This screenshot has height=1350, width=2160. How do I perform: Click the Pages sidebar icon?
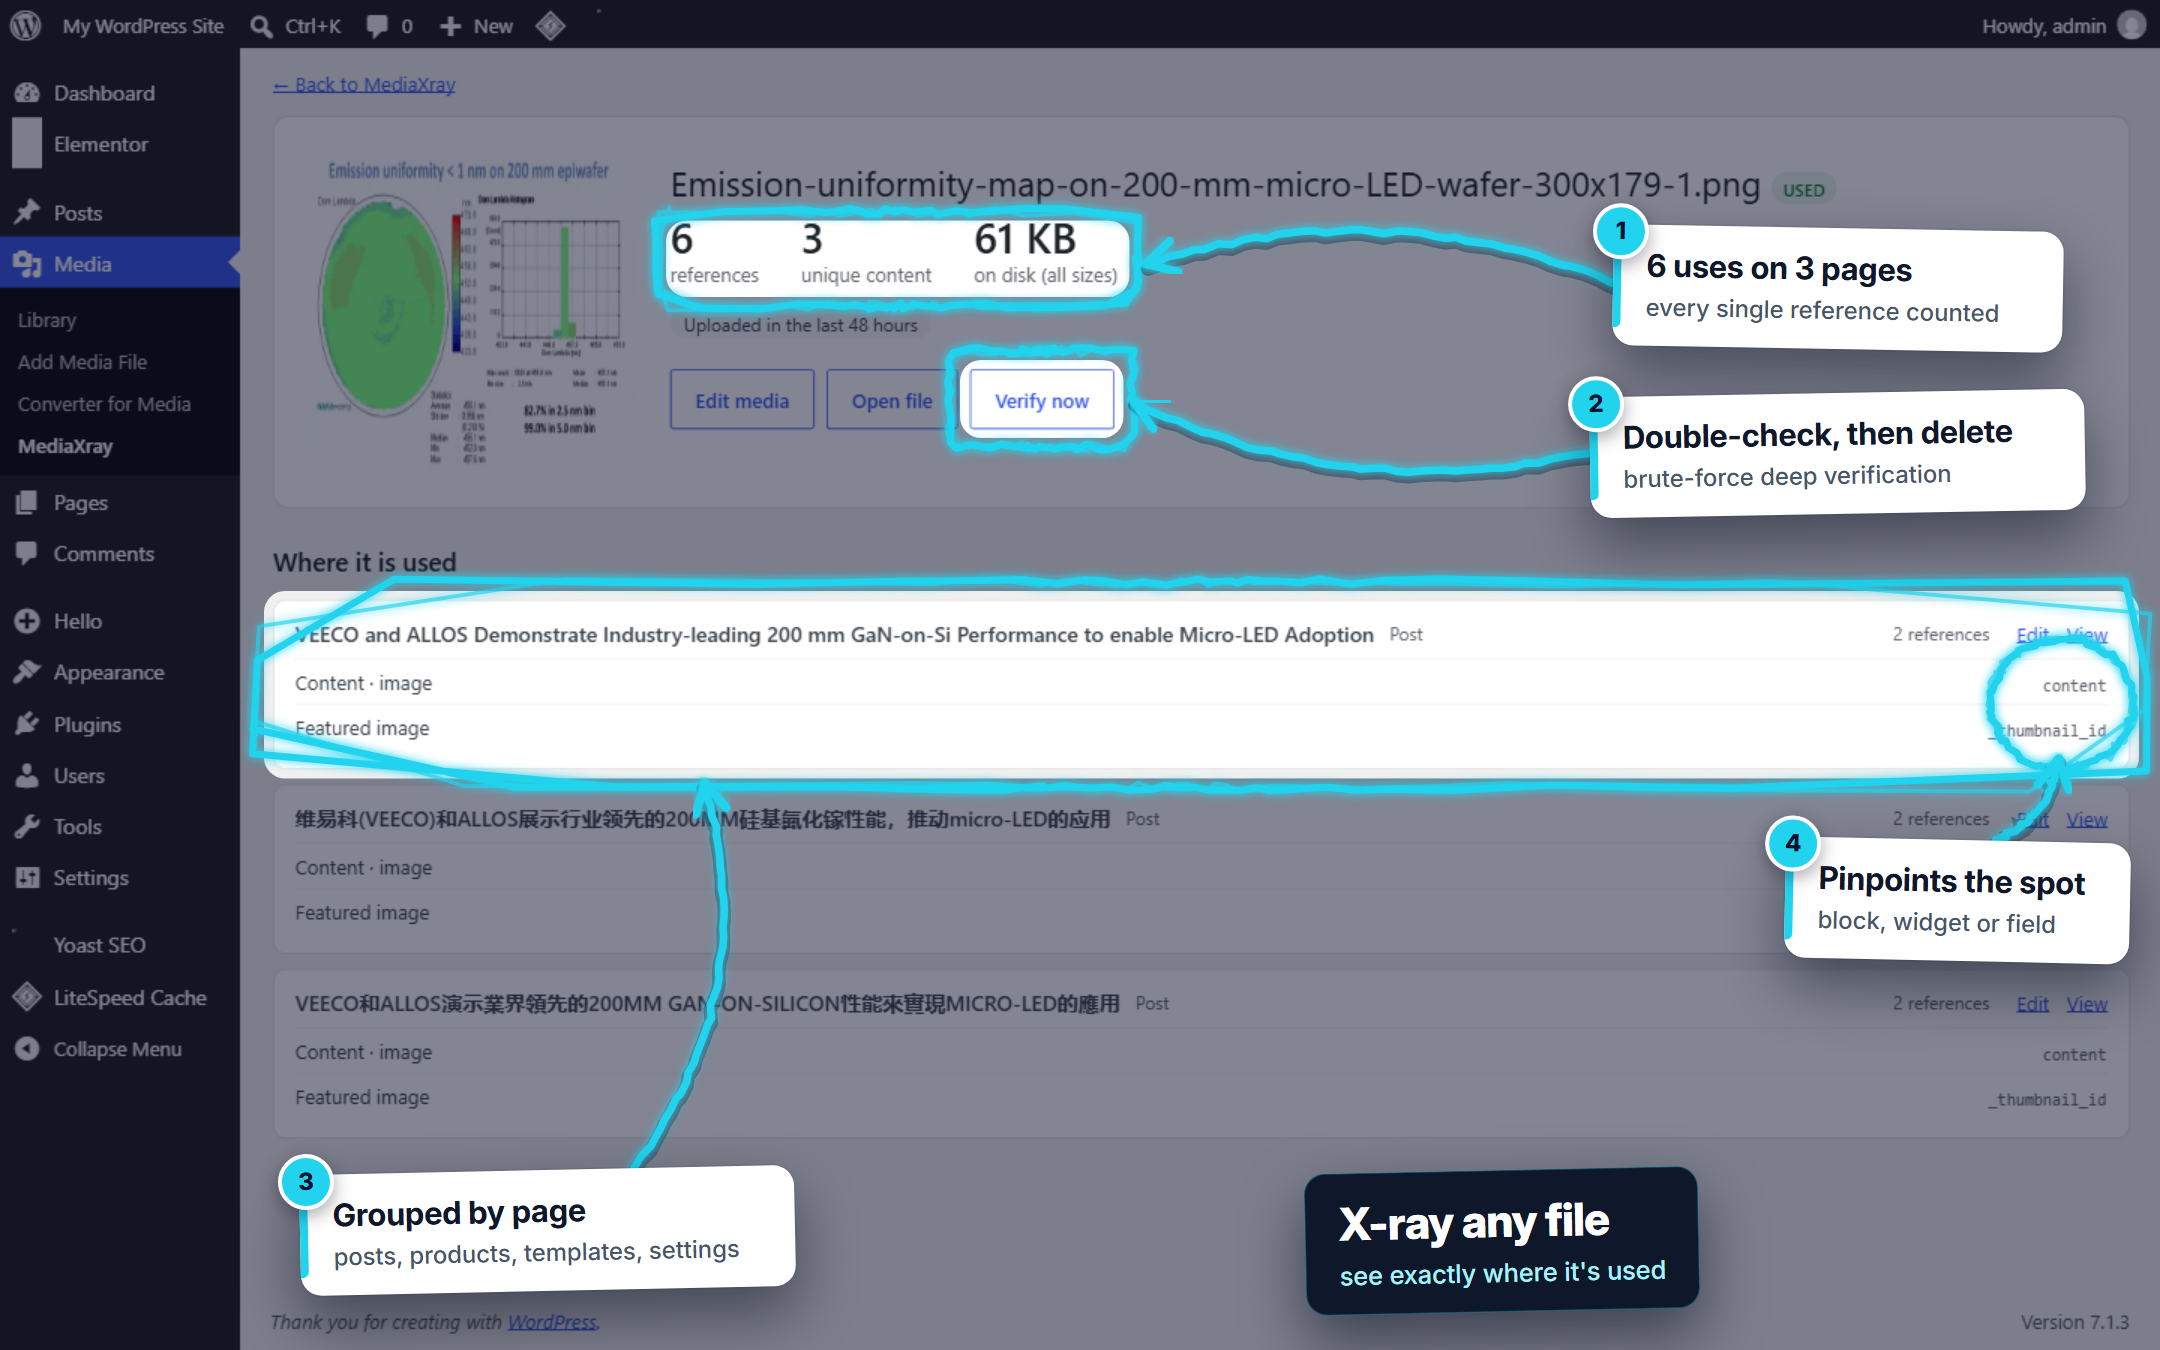[x=27, y=502]
